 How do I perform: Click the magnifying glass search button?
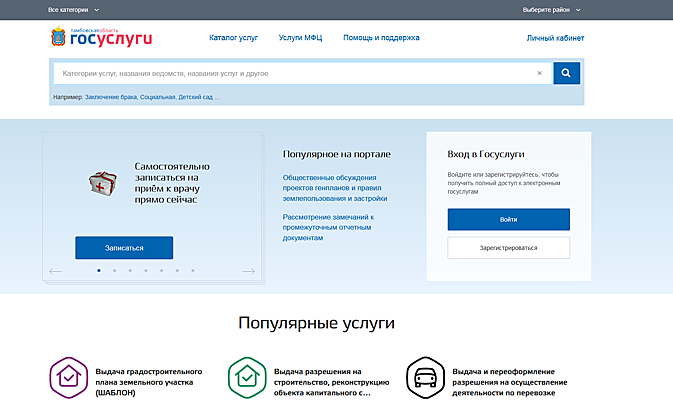click(x=566, y=73)
